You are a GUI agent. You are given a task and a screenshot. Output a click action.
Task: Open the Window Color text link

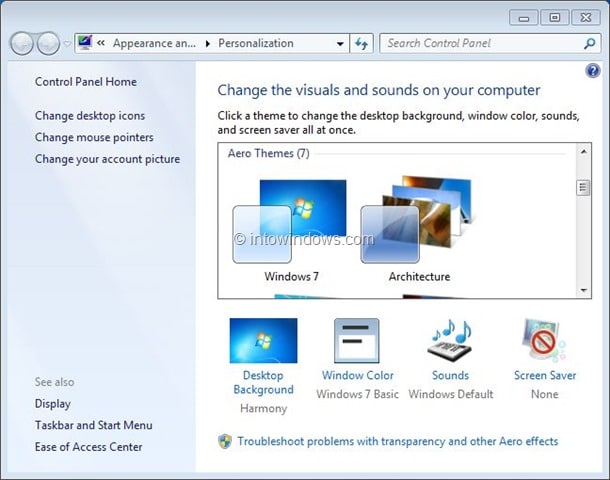pos(358,375)
